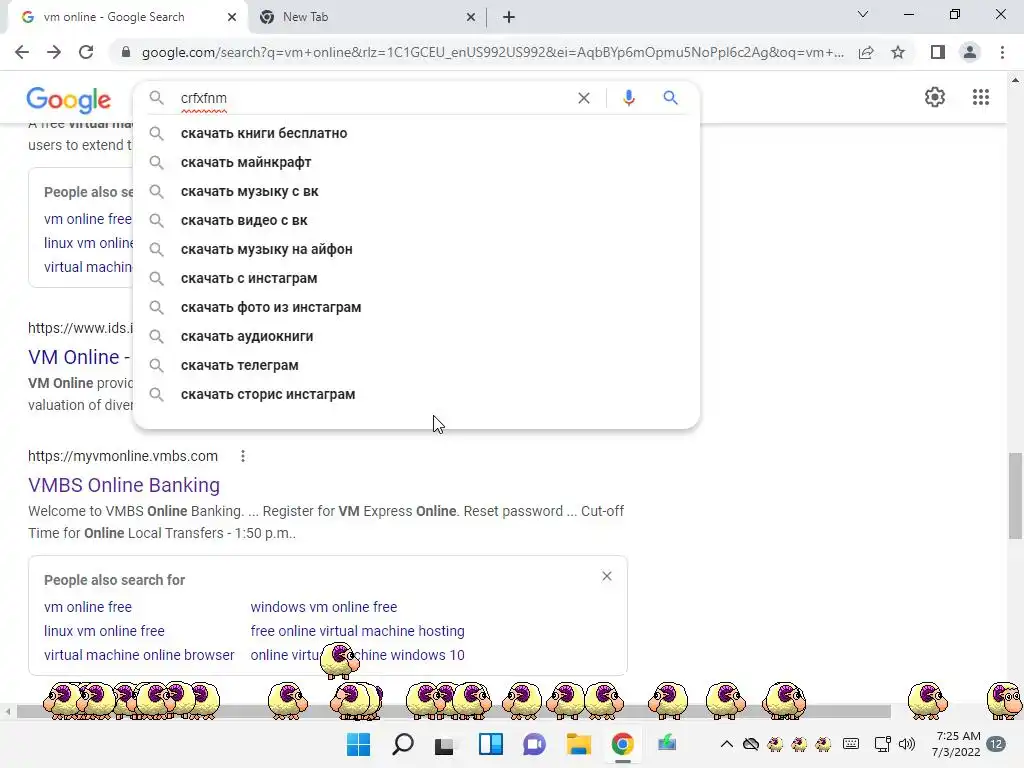Go back to previous page
The image size is (1024, 768).
tap(22, 52)
